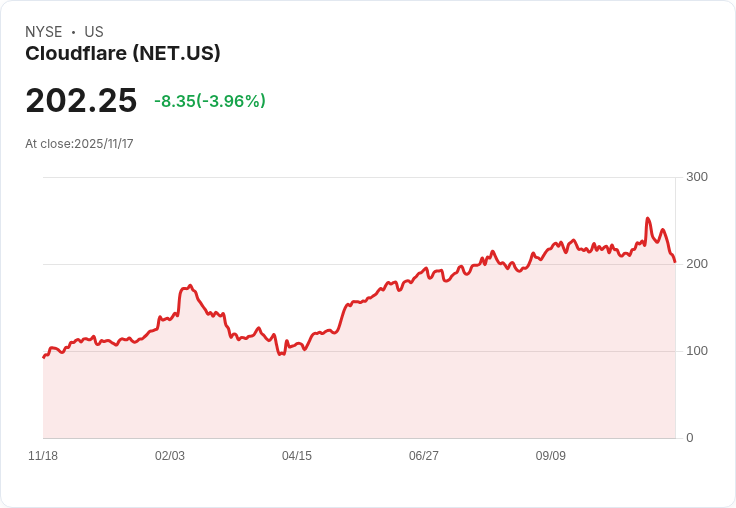736x508 pixels.
Task: Click the highest peak of the price line
Action: click(648, 218)
